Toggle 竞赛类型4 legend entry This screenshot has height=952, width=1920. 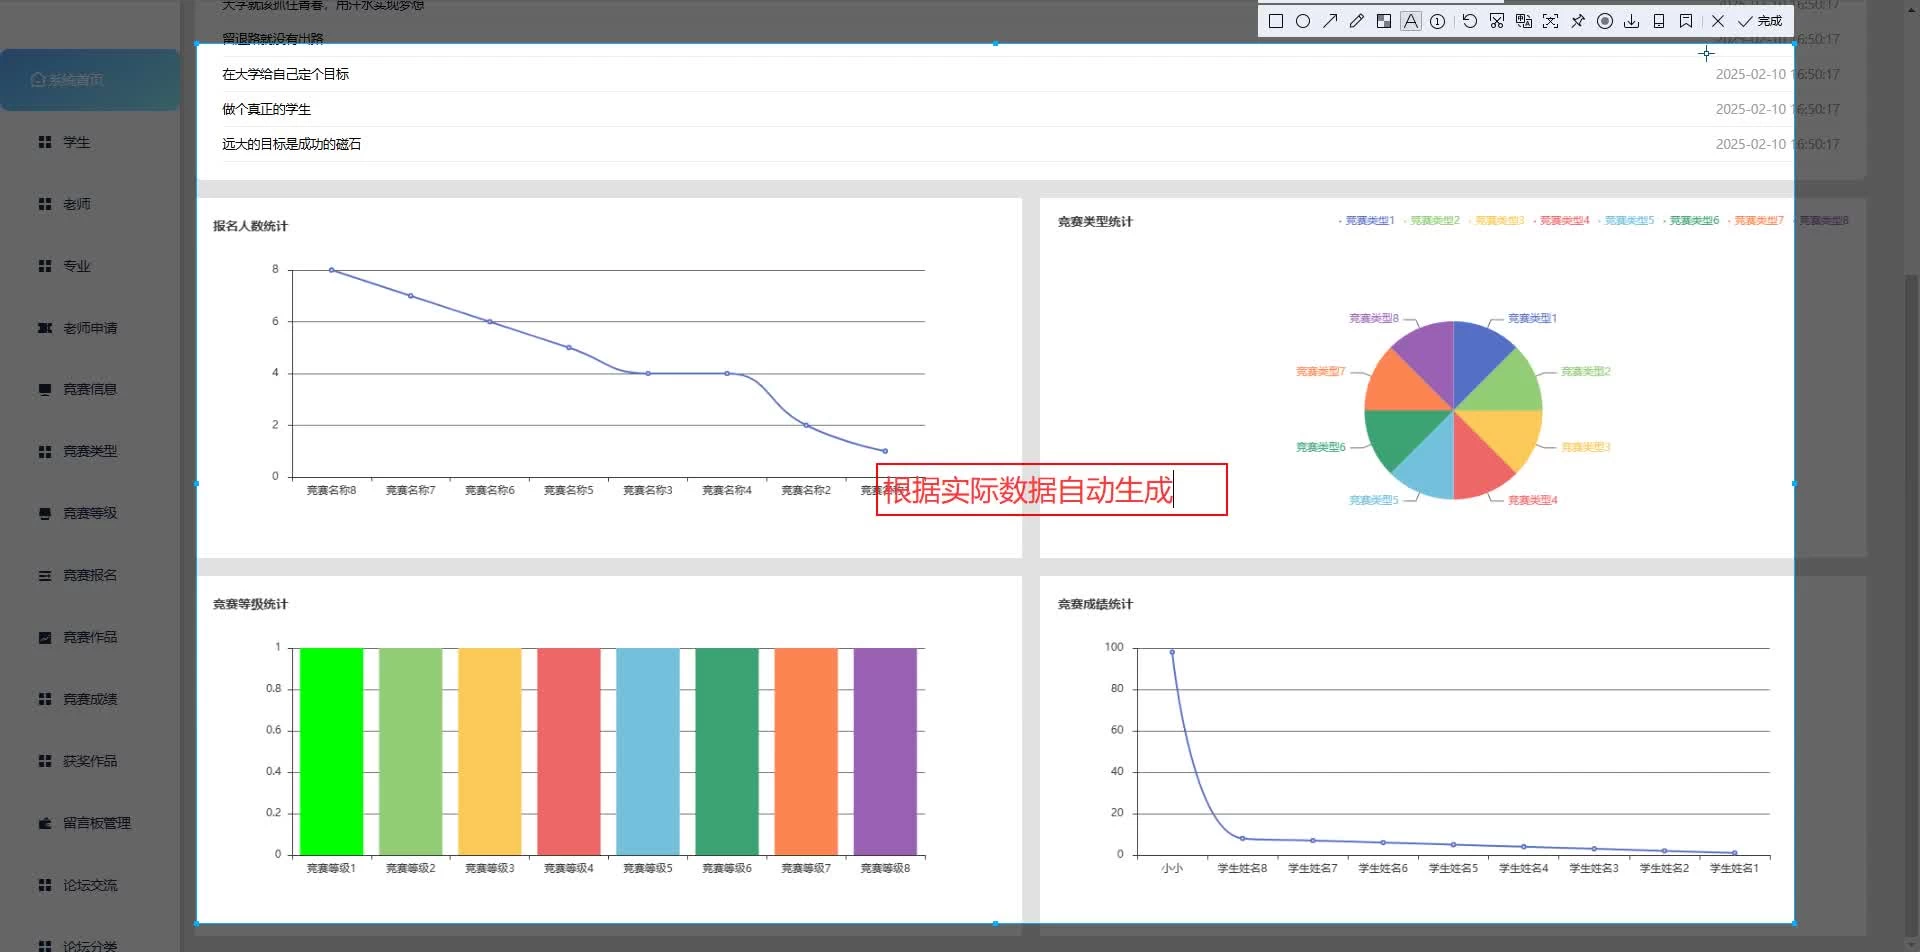coord(1563,221)
